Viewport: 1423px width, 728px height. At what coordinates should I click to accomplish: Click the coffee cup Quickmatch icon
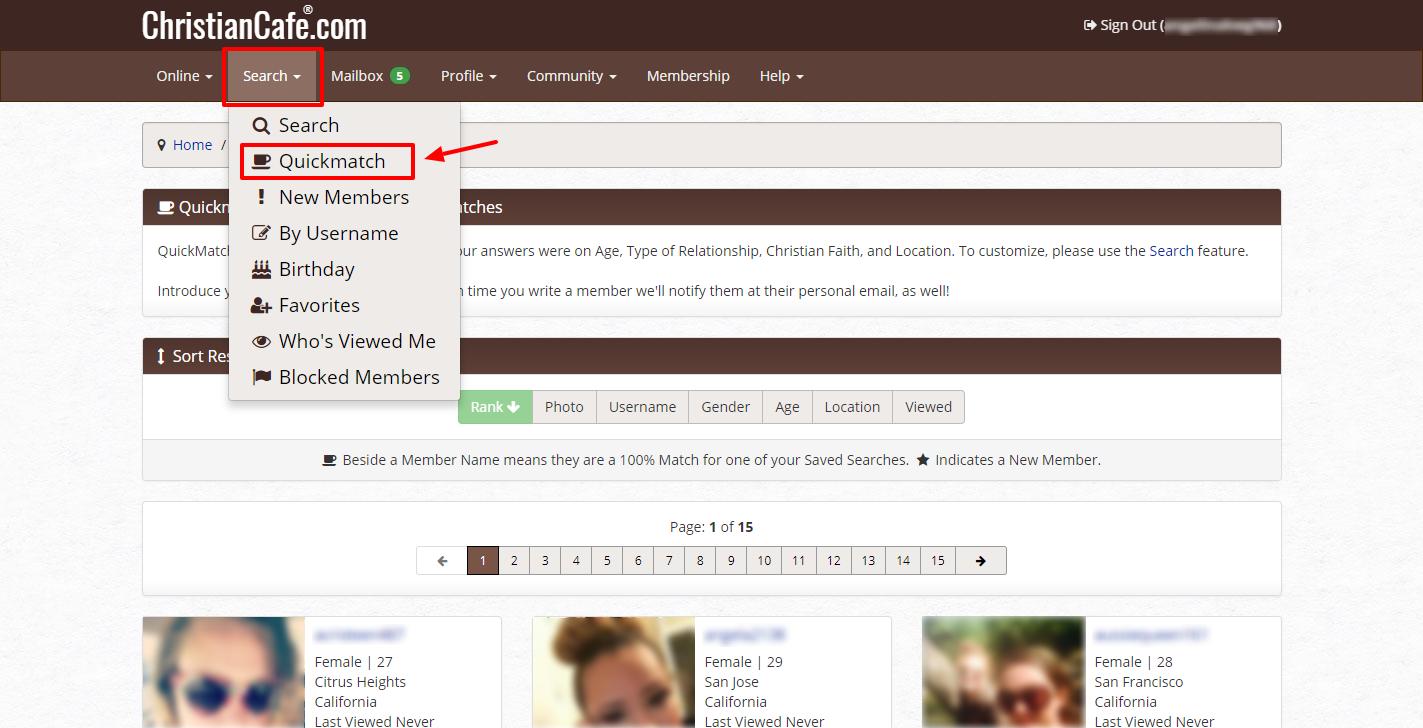tap(261, 161)
